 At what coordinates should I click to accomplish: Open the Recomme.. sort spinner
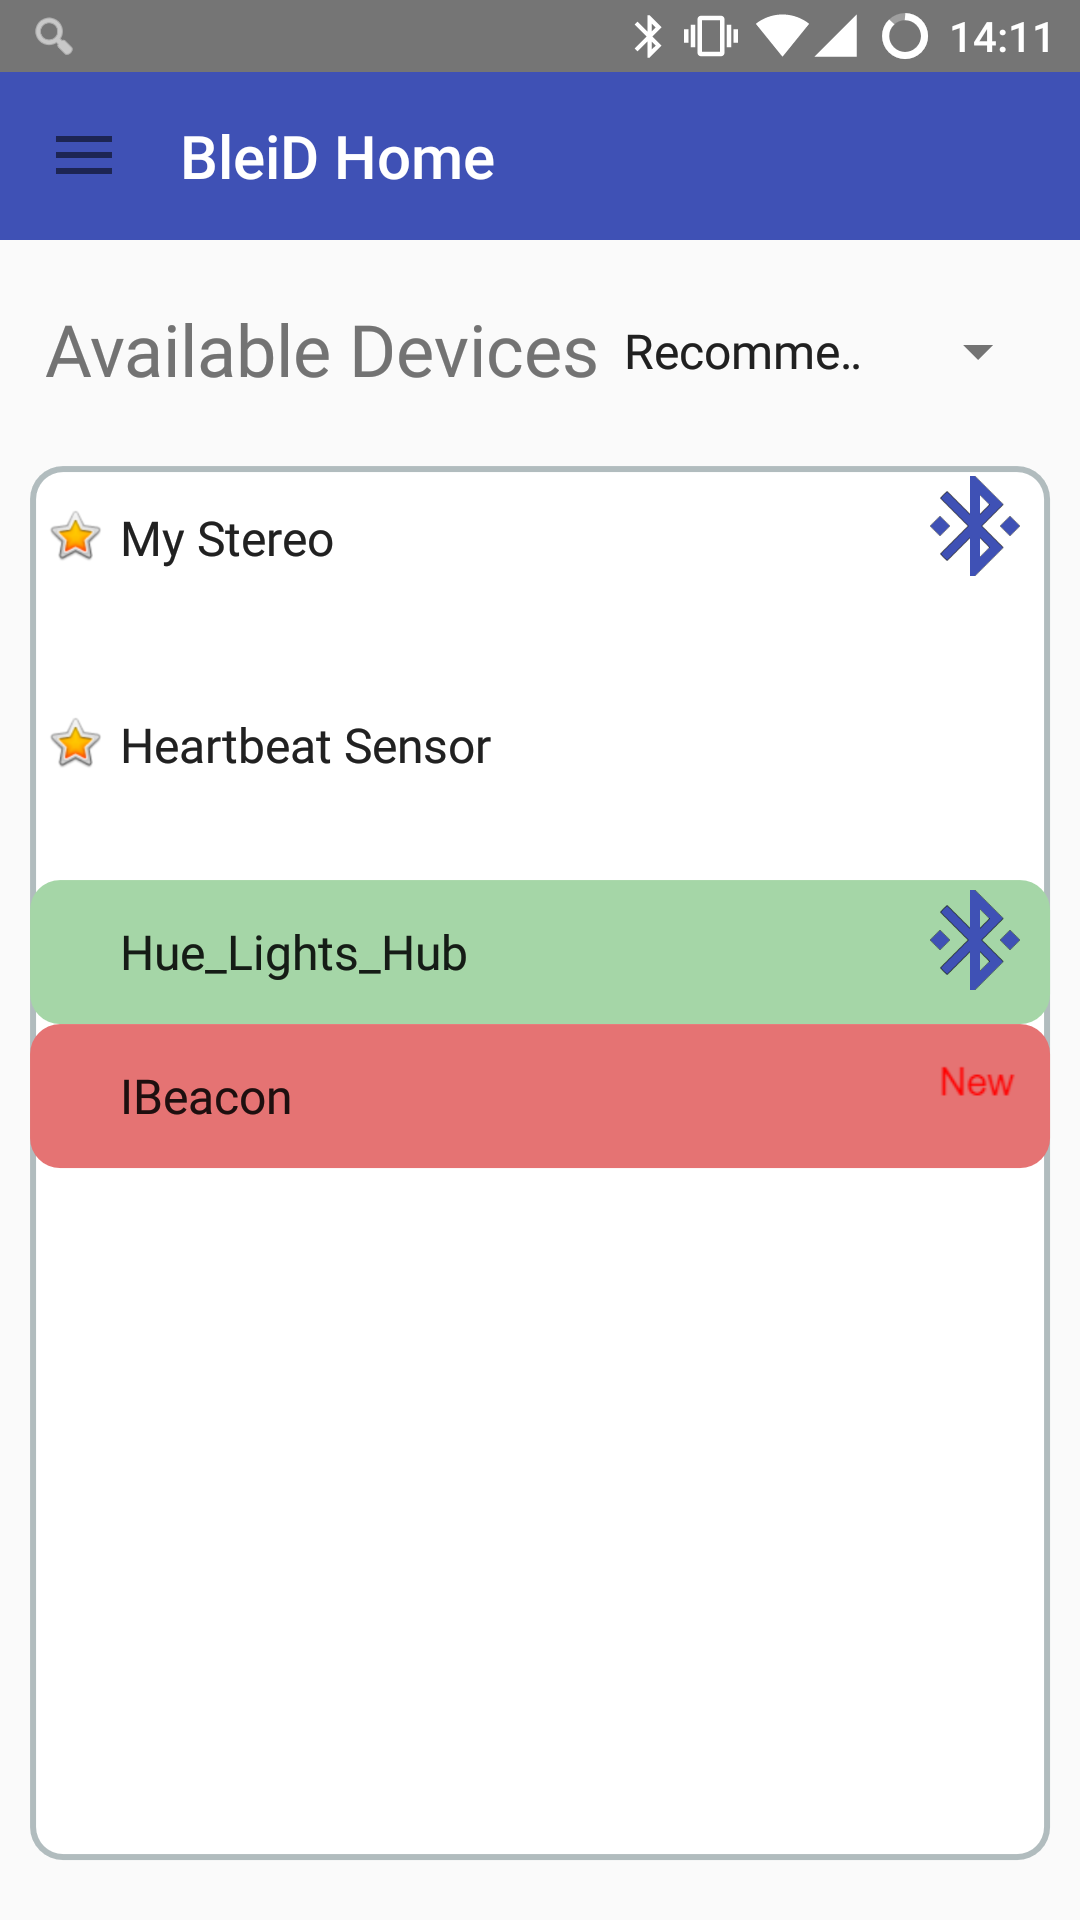[742, 353]
